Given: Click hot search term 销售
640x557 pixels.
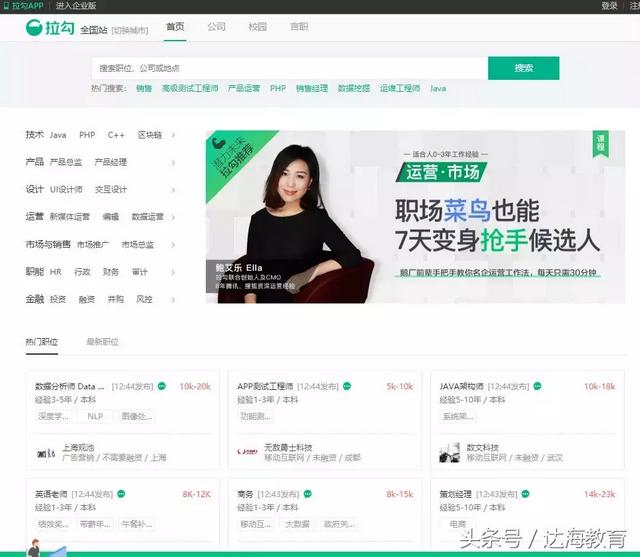Looking at the screenshot, I should [x=144, y=88].
